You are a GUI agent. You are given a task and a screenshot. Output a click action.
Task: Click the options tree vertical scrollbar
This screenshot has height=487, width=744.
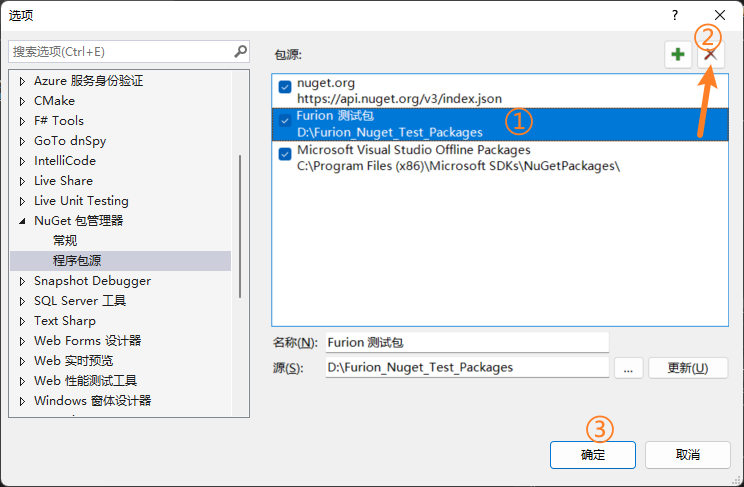(x=239, y=225)
